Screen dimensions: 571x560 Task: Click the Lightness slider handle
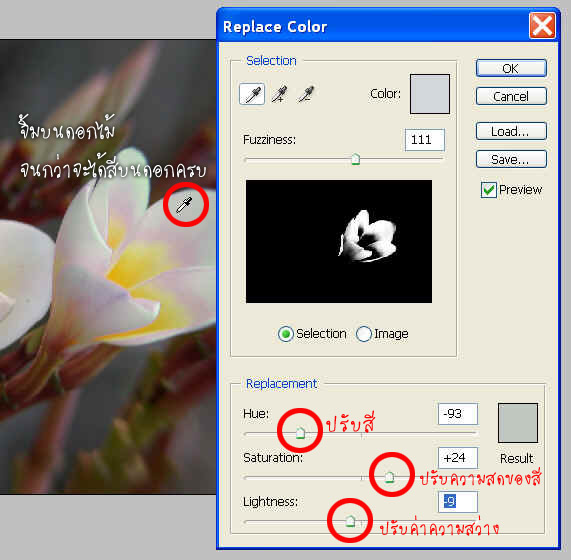(350, 521)
